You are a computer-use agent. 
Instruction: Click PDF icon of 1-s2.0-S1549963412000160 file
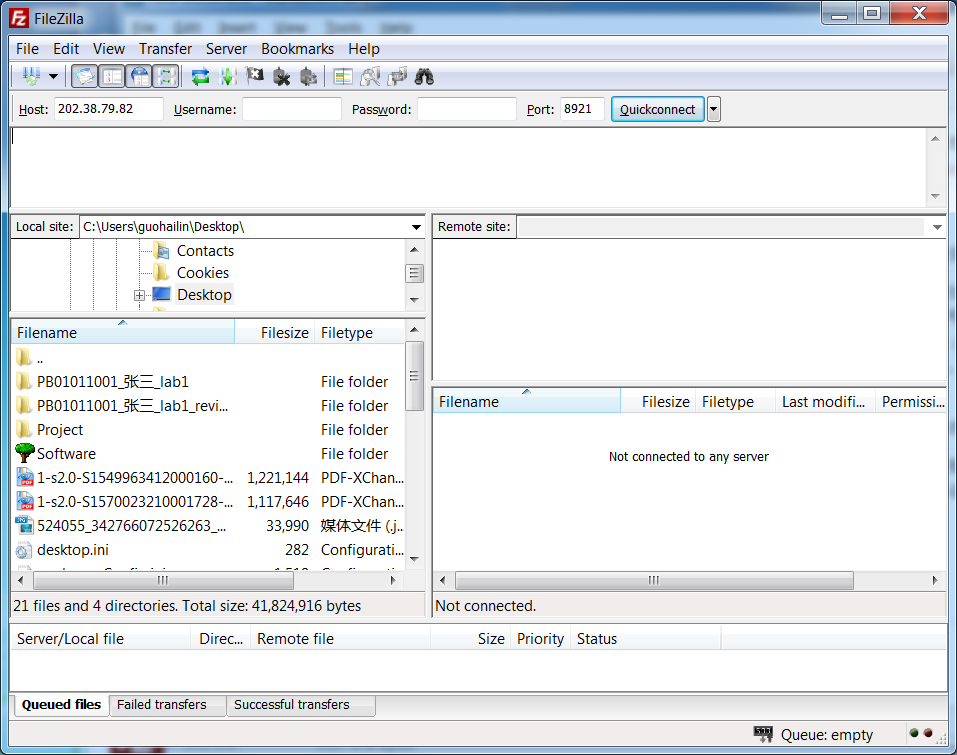(24, 477)
